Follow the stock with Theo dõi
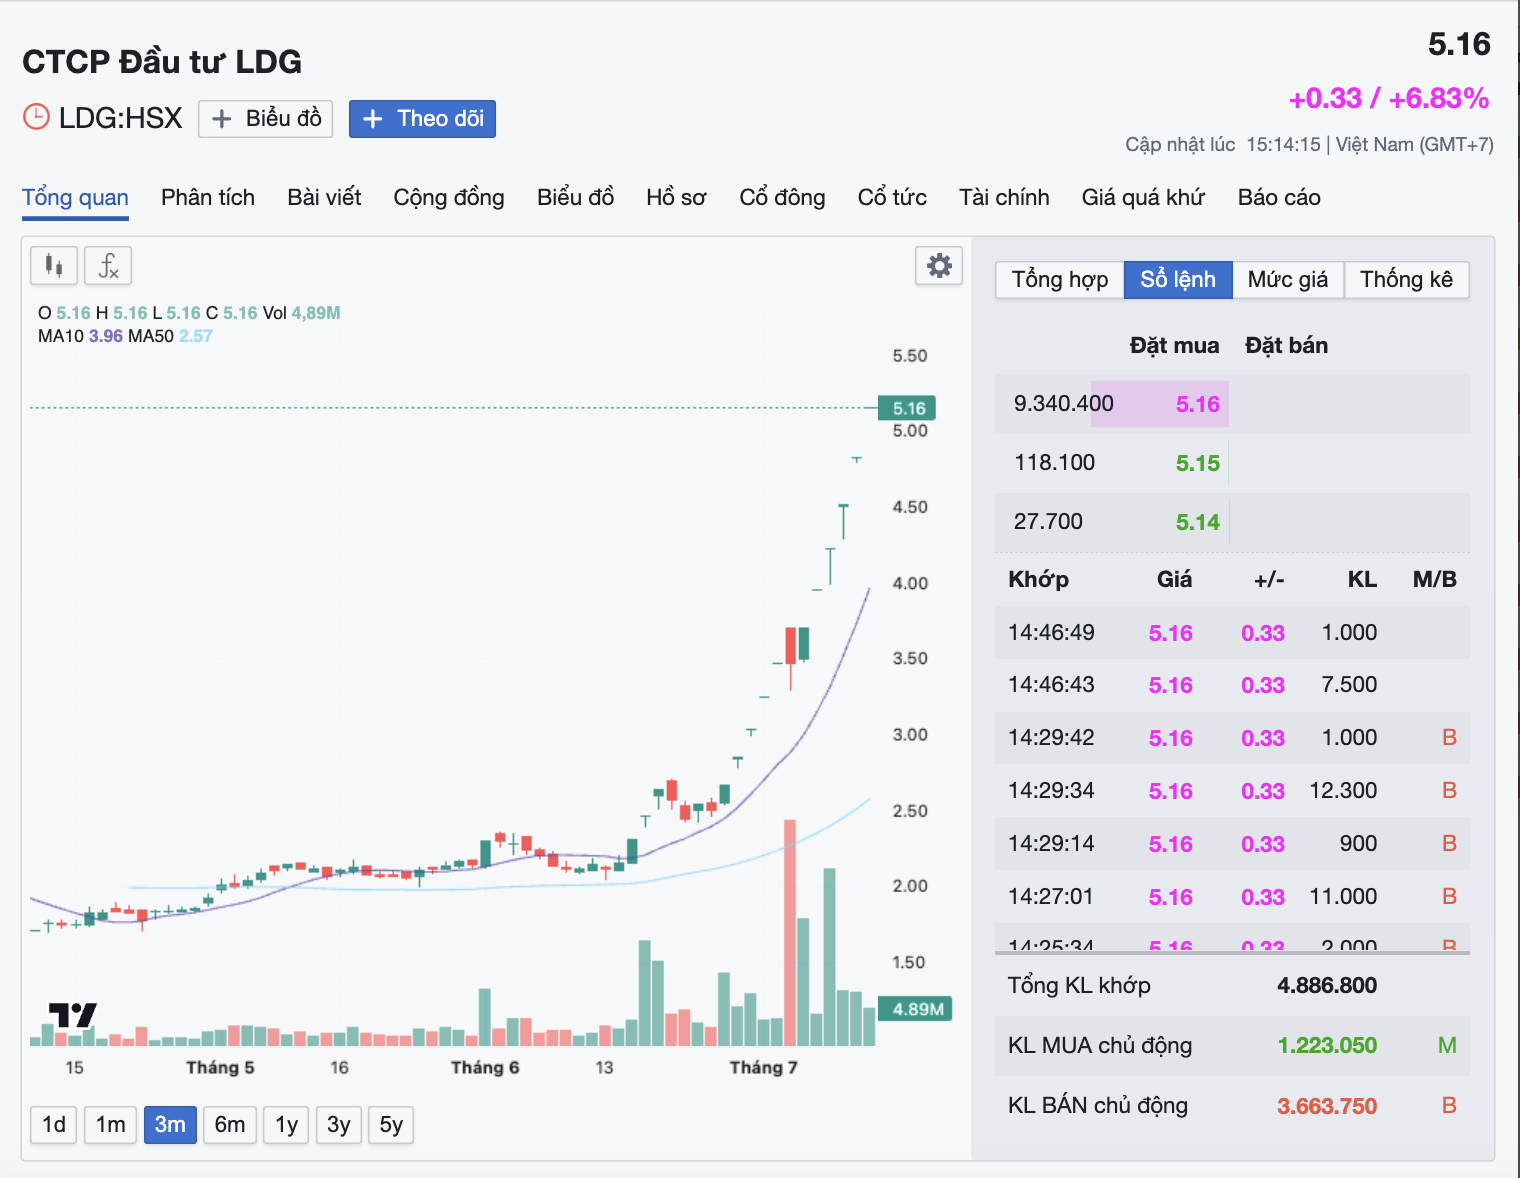Image resolution: width=1520 pixels, height=1178 pixels. (x=422, y=118)
